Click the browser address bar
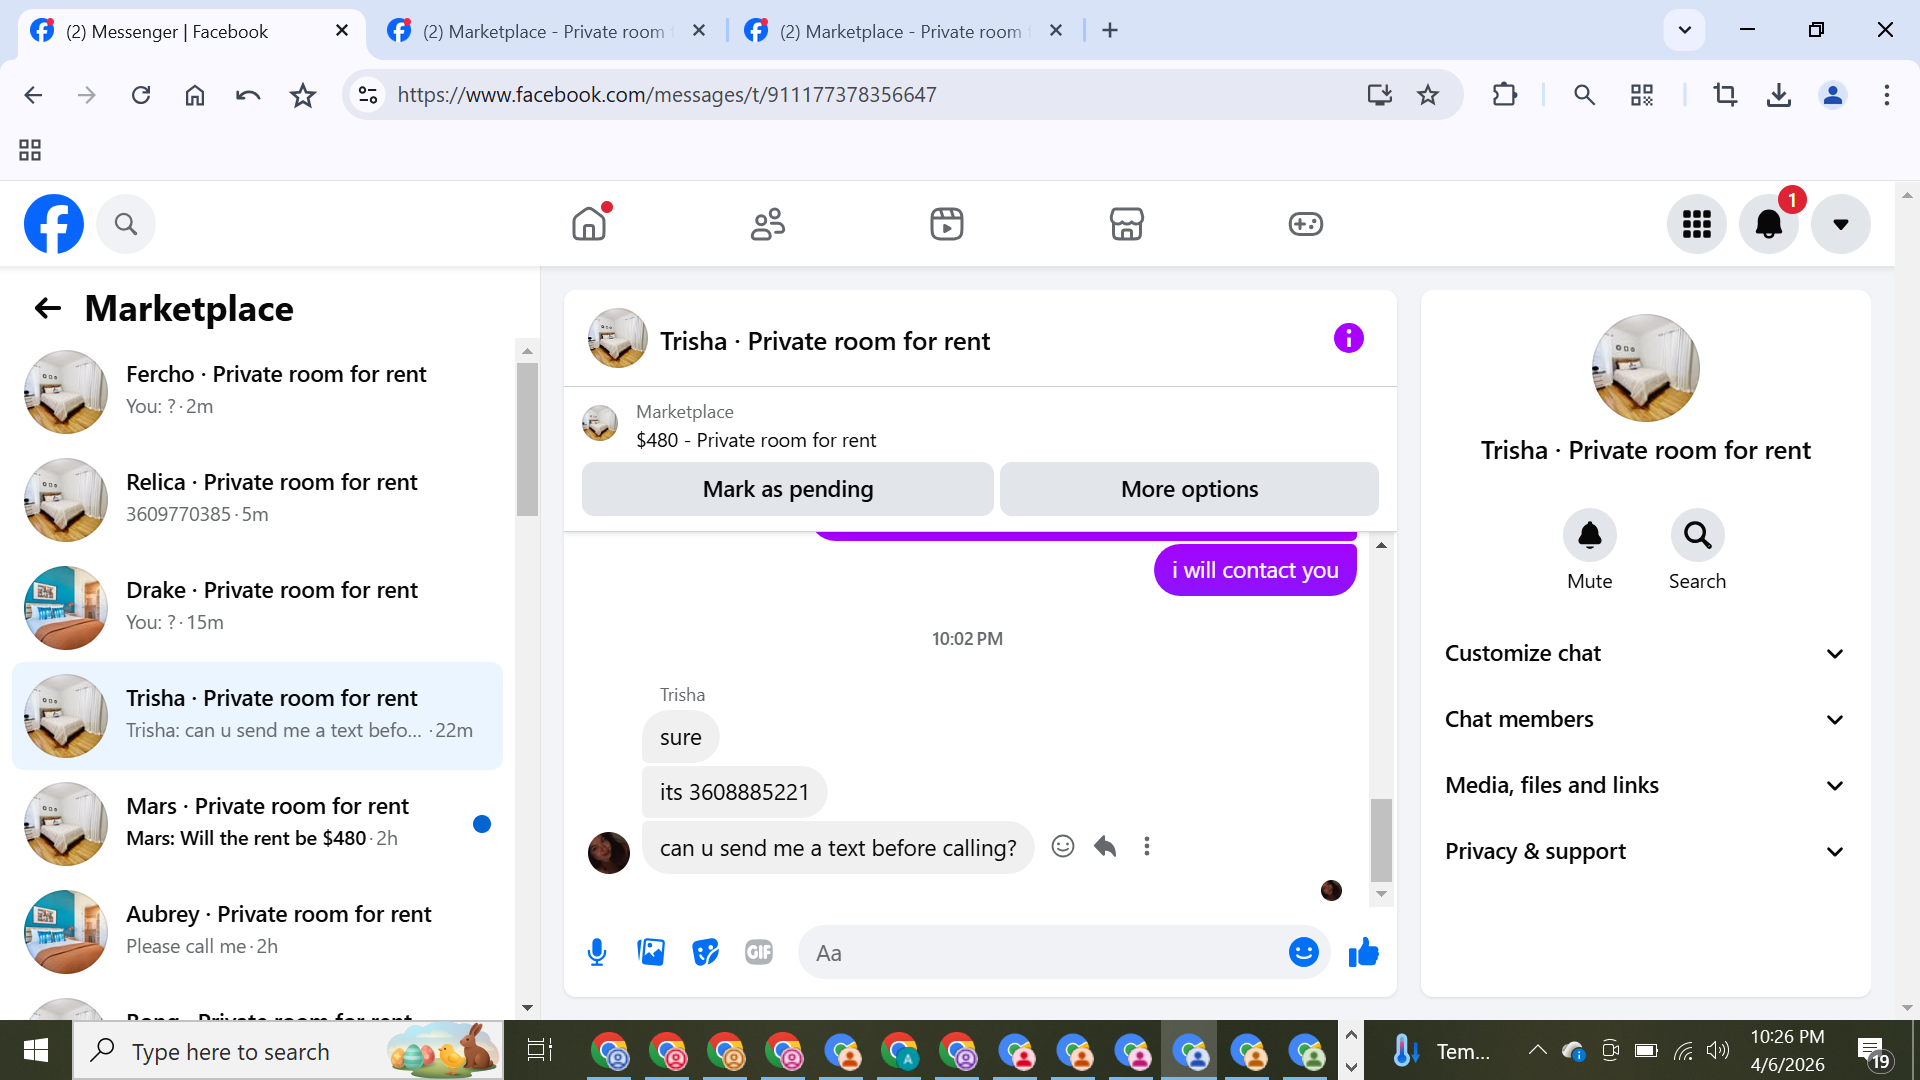Screen dimensions: 1920x1080 [x=870, y=95]
